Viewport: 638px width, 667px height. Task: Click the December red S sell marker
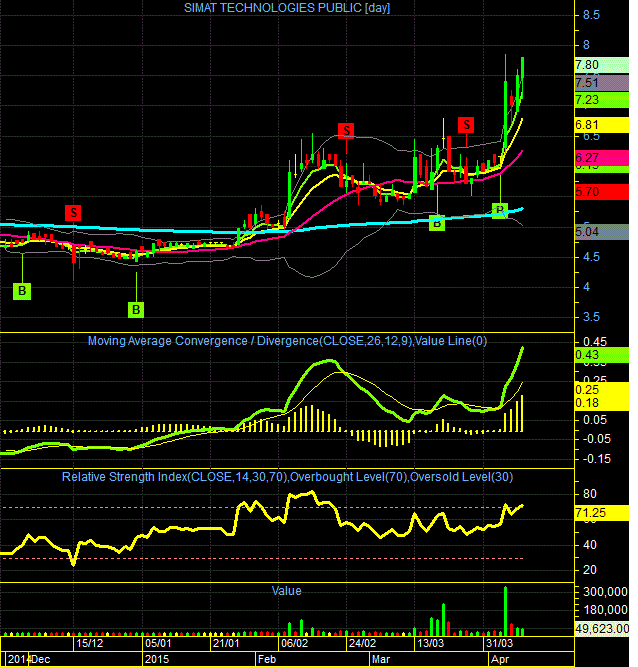[x=73, y=213]
